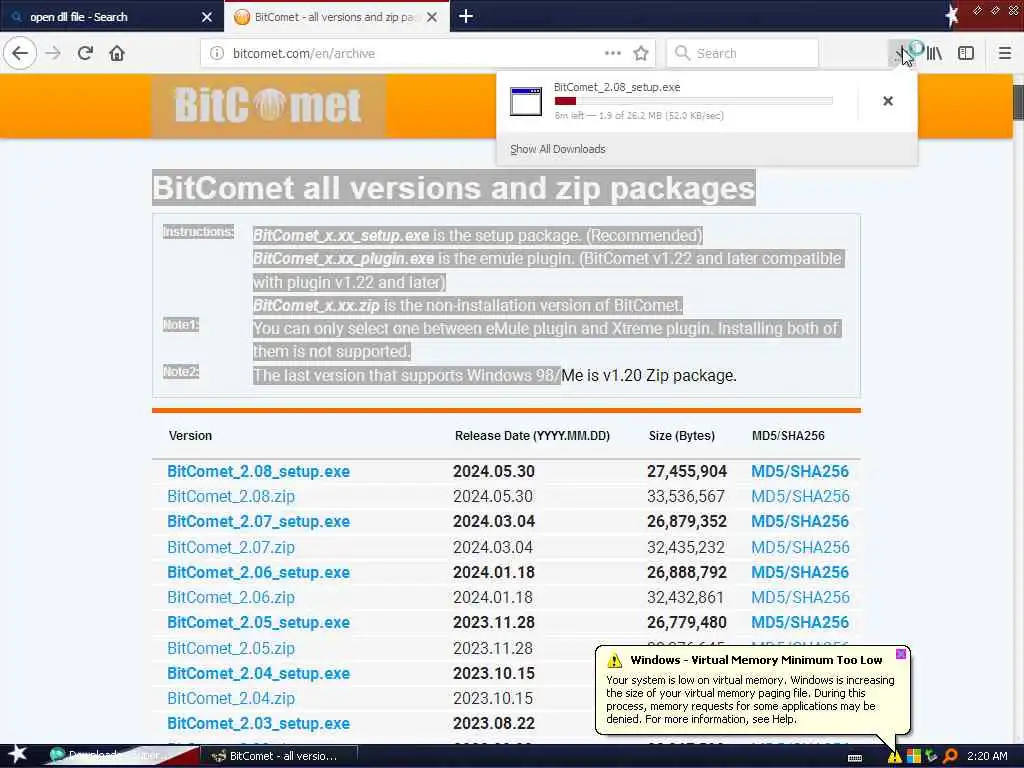Switch to BitComet taskbar window button
1024x768 pixels.
point(280,756)
